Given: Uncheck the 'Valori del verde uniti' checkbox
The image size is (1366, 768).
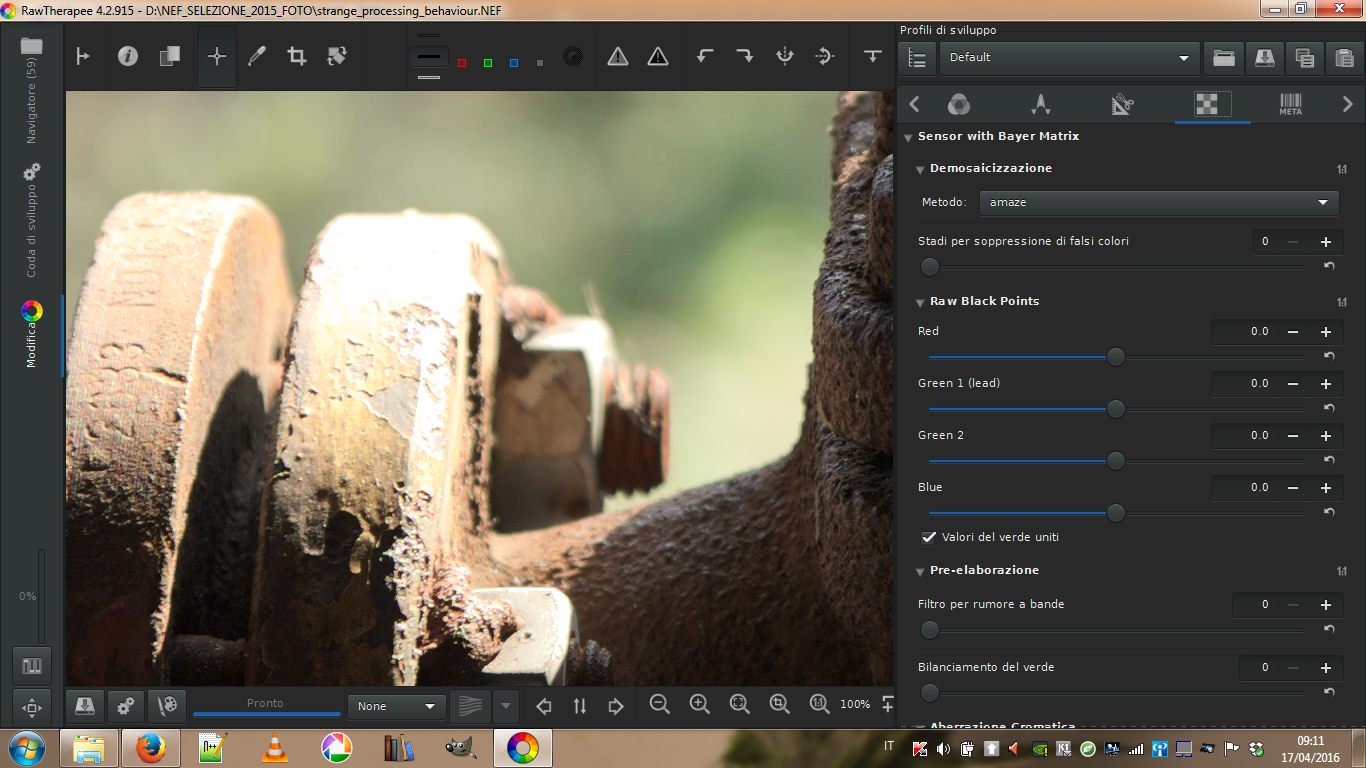Looking at the screenshot, I should pyautogui.click(x=929, y=538).
